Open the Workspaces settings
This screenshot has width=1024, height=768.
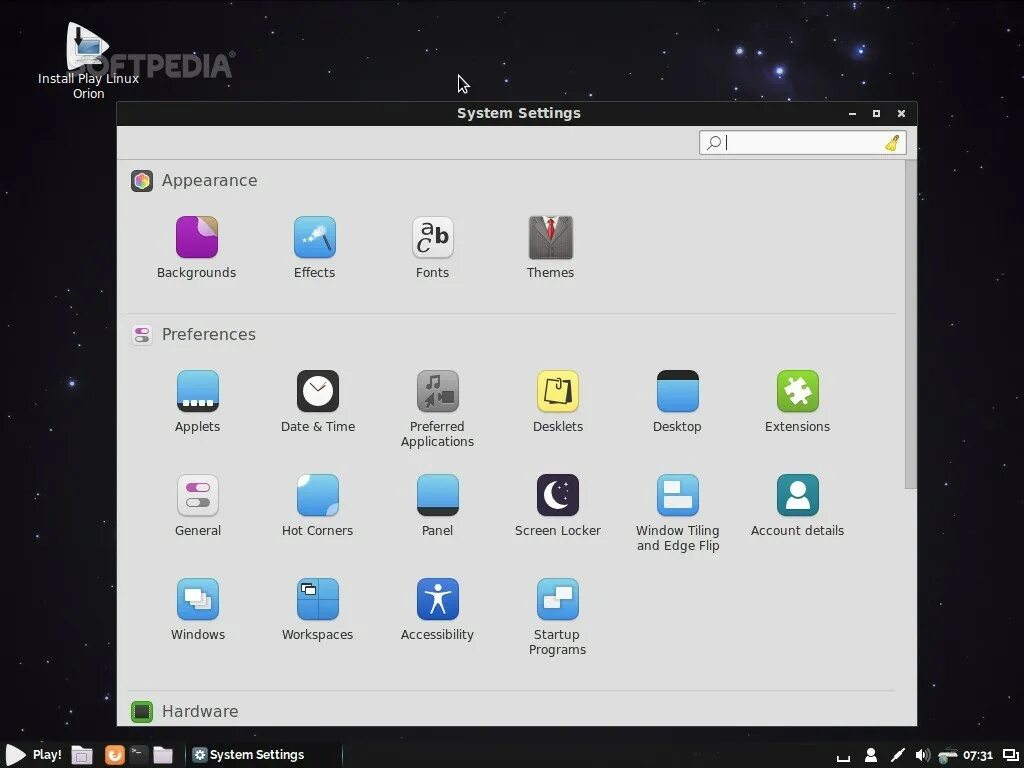coord(317,609)
